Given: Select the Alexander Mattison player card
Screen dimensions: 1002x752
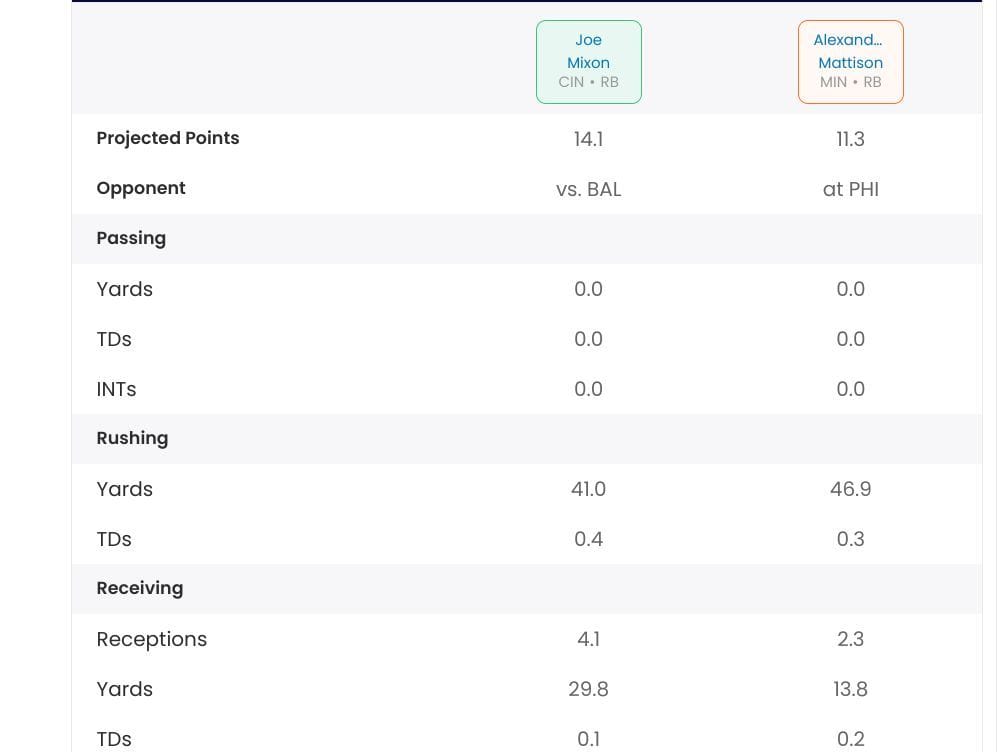Looking at the screenshot, I should tap(850, 62).
